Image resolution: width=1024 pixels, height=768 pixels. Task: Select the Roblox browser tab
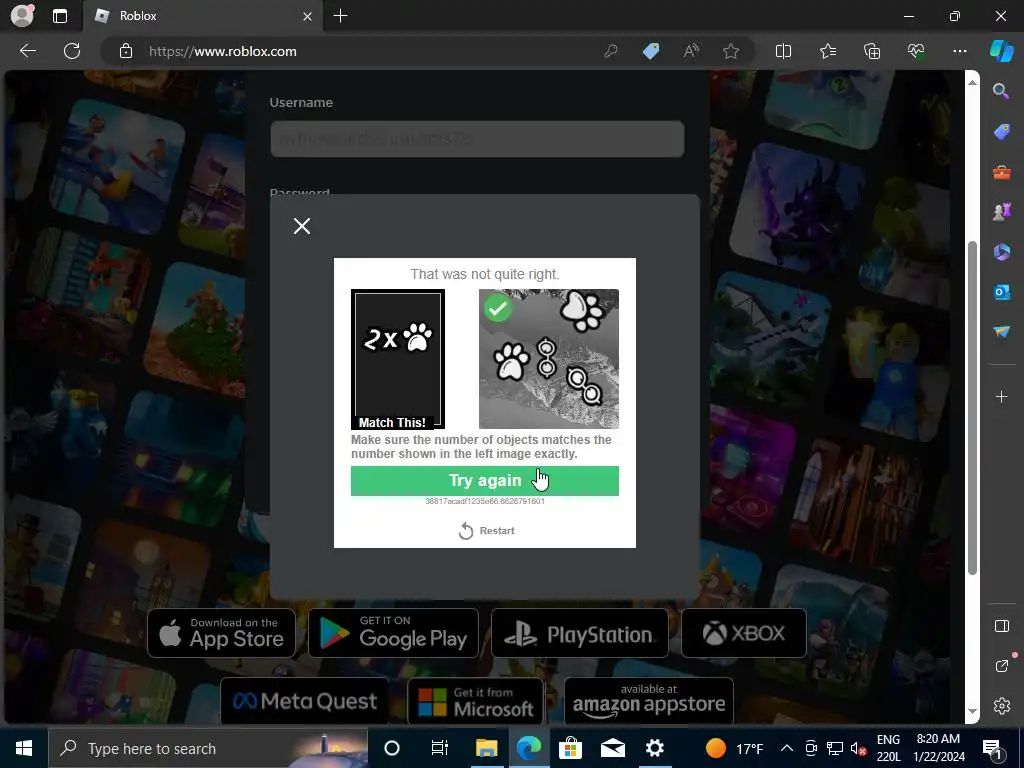pyautogui.click(x=202, y=16)
